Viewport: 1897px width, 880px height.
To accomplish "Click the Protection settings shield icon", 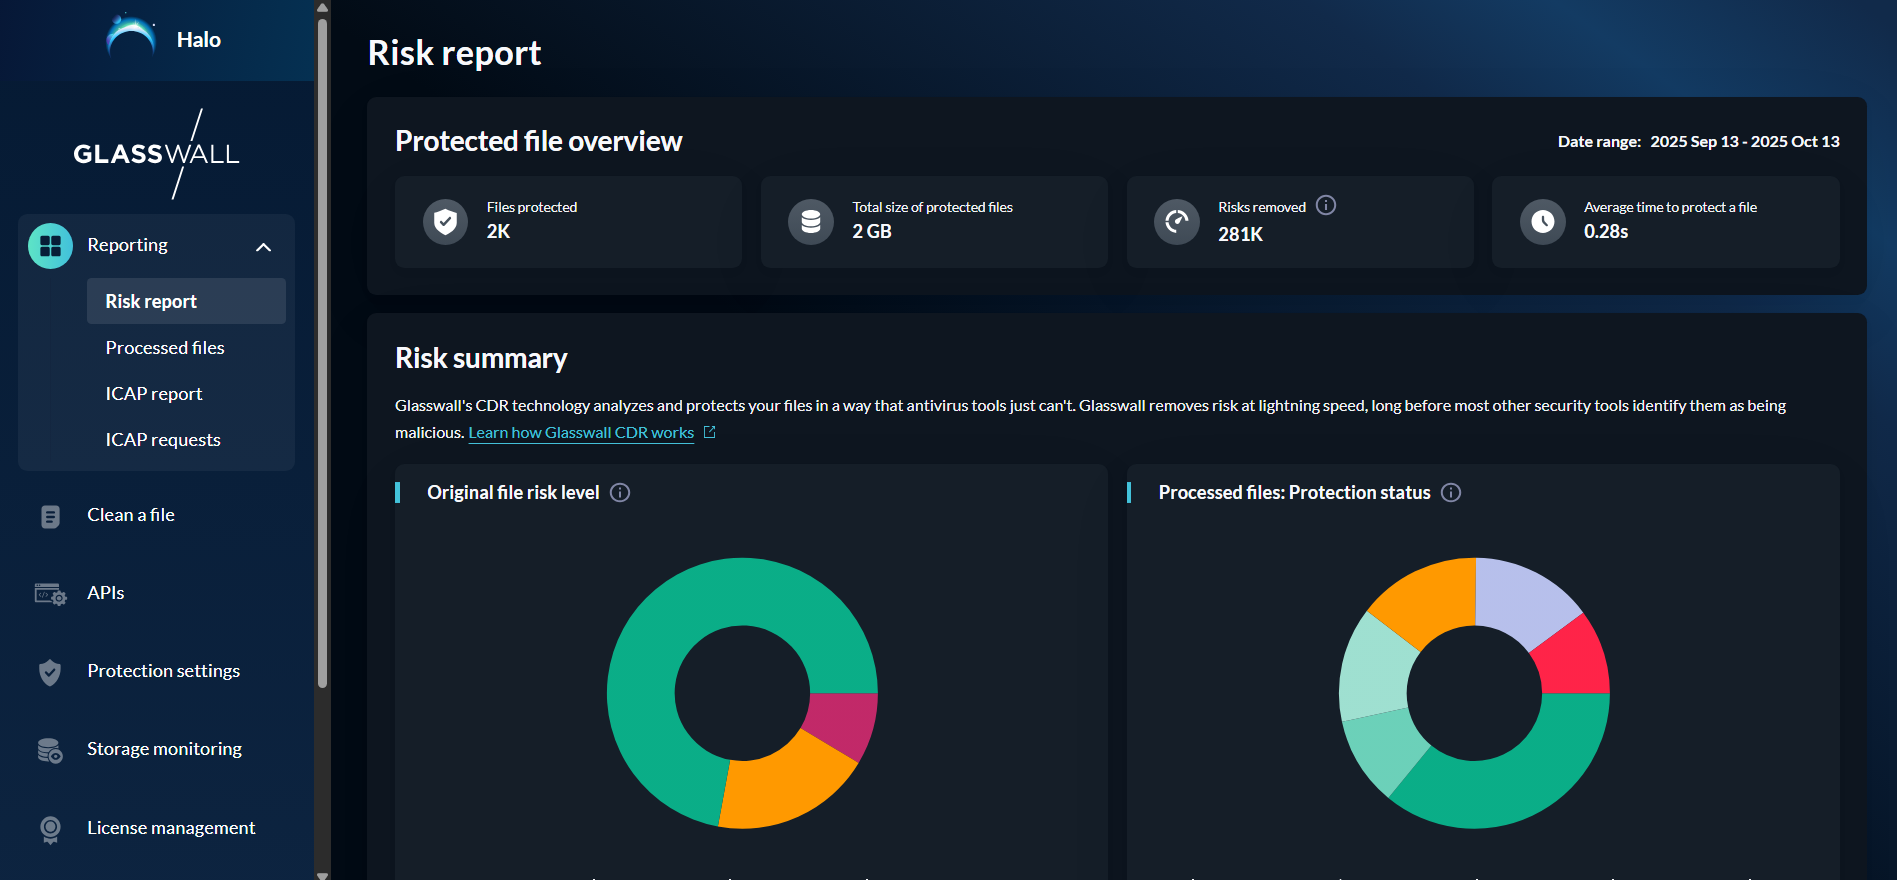I will [x=50, y=672].
